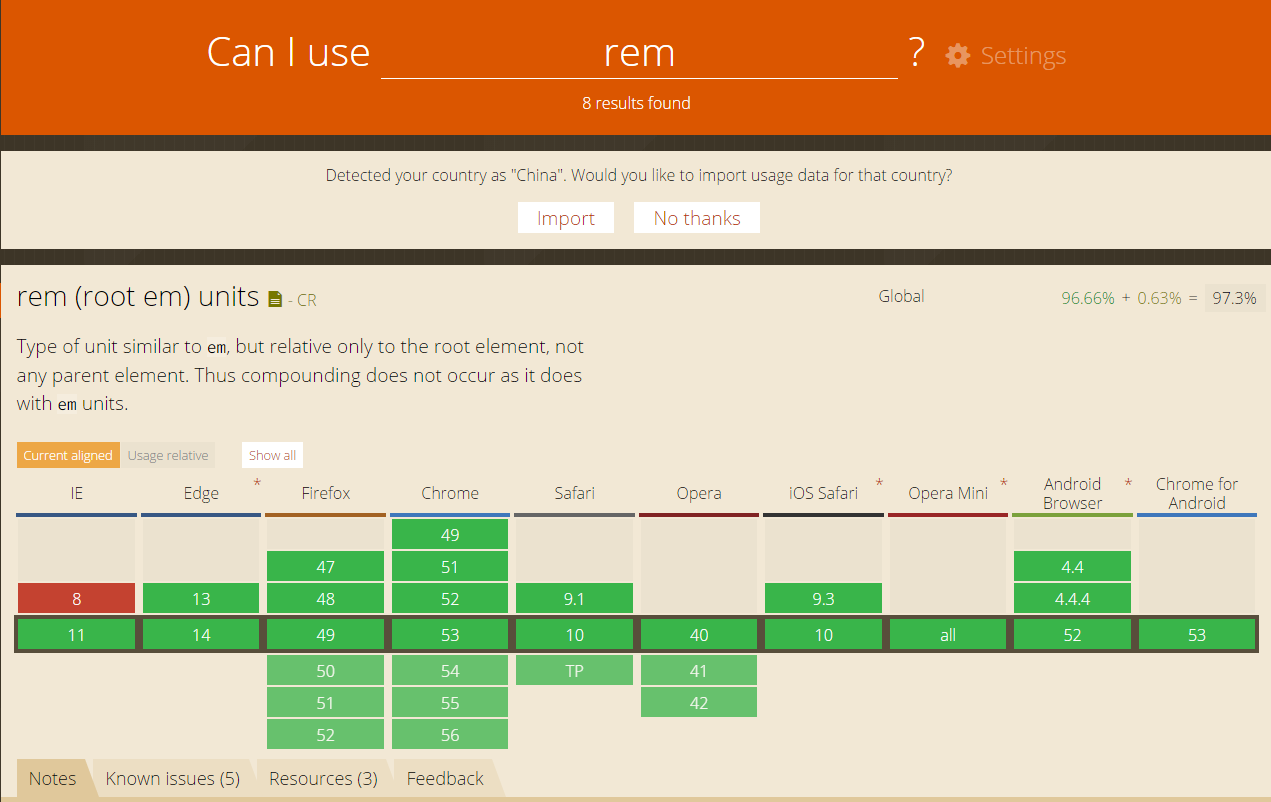Select the Chrome 56 cell
This screenshot has width=1271, height=802.
click(450, 735)
